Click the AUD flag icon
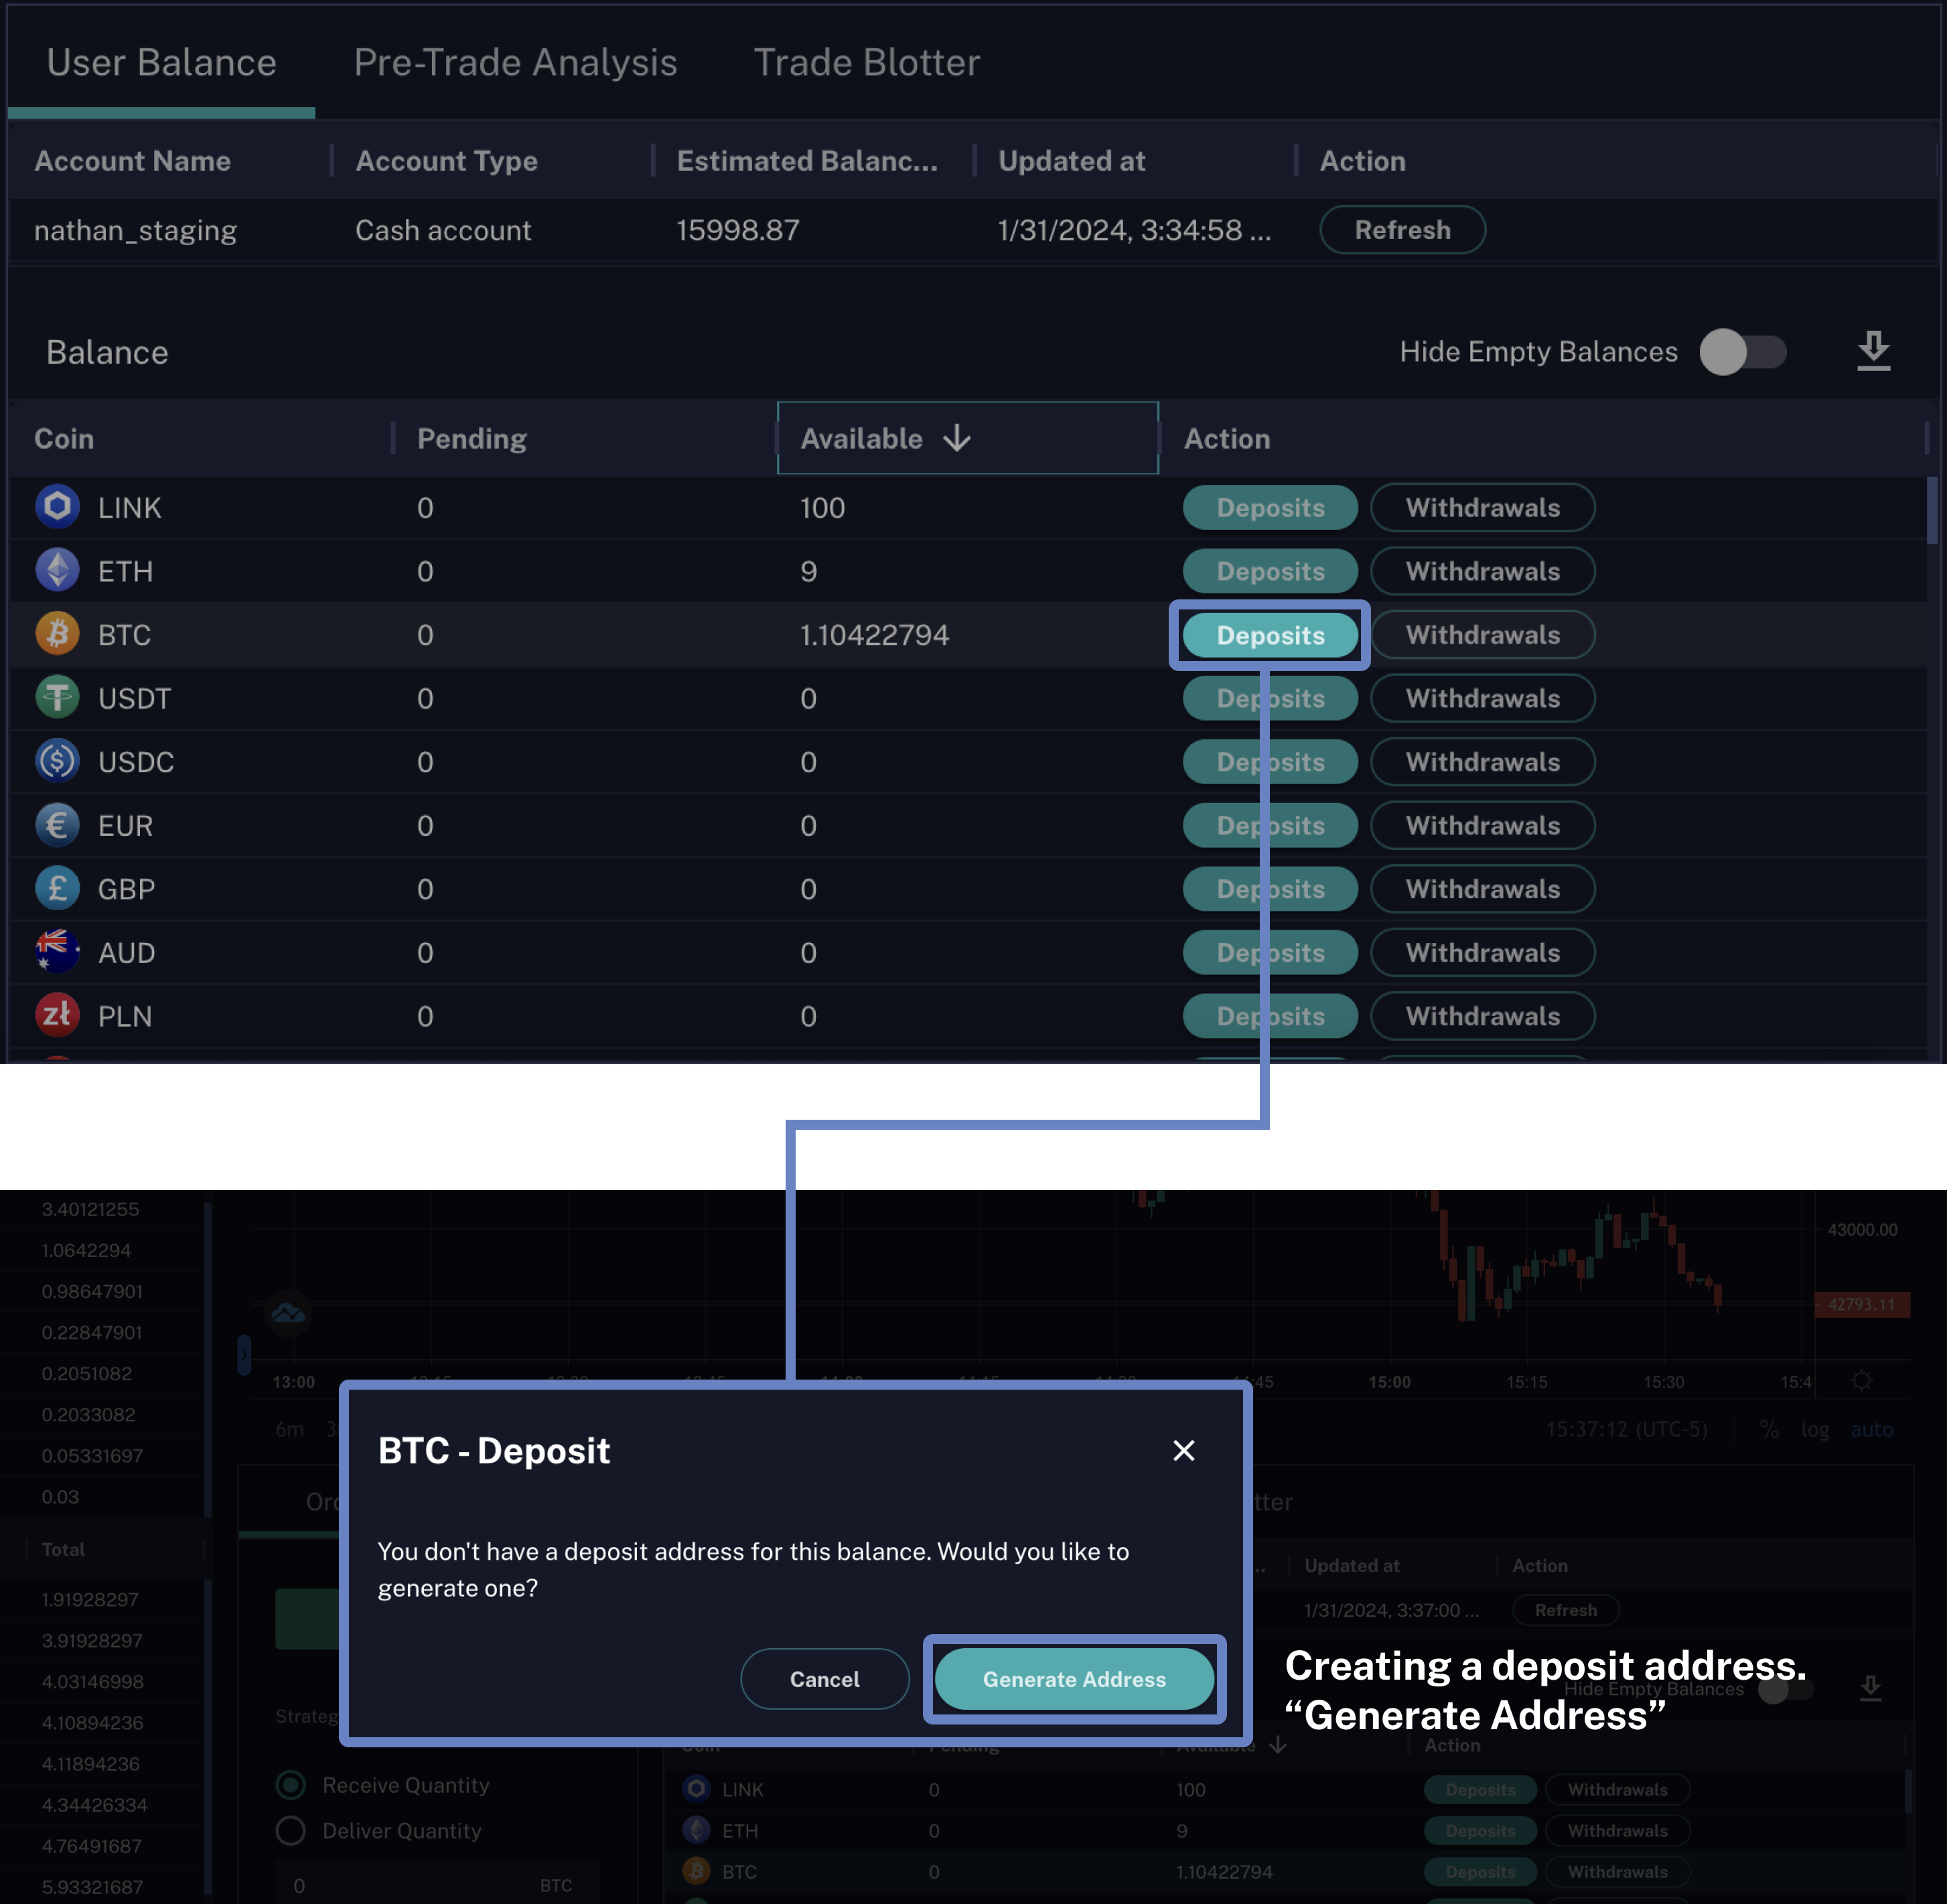 tap(57, 952)
